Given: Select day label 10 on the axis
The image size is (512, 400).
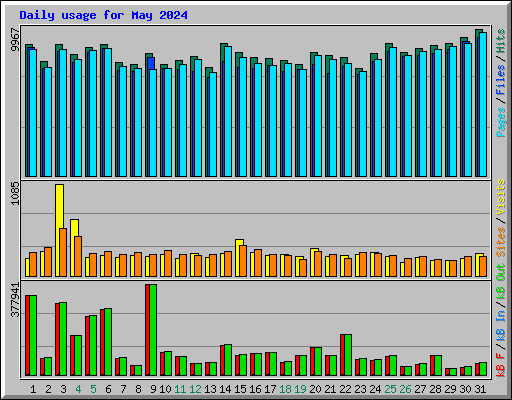Looking at the screenshot, I should pyautogui.click(x=165, y=389).
